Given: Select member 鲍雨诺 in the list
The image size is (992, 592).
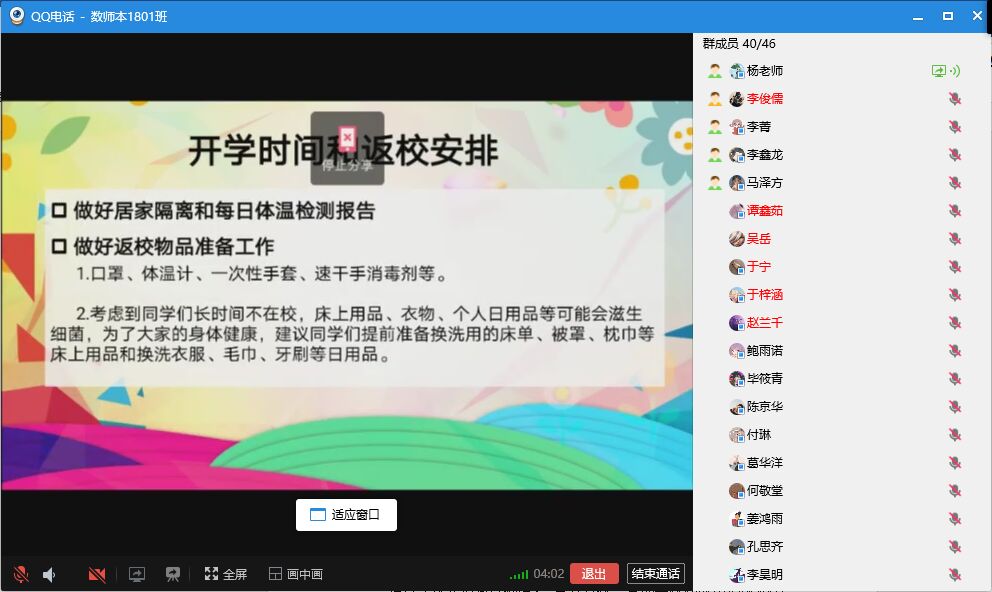Looking at the screenshot, I should click(x=765, y=351).
